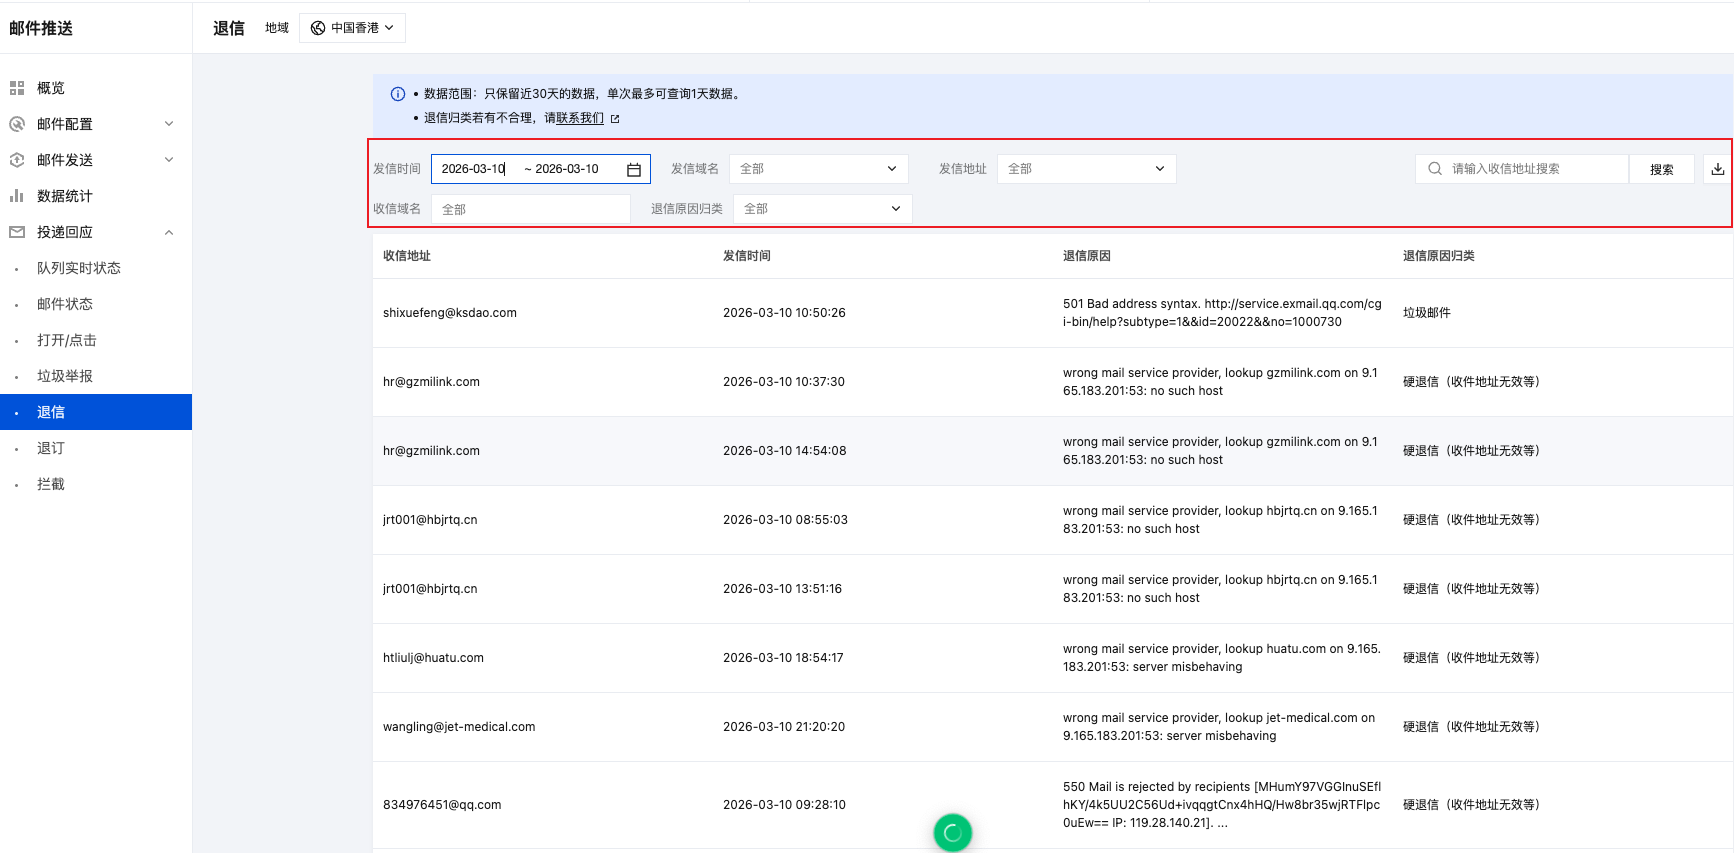Click the calendar icon in date range field
This screenshot has height=853, width=1734.
coord(634,170)
